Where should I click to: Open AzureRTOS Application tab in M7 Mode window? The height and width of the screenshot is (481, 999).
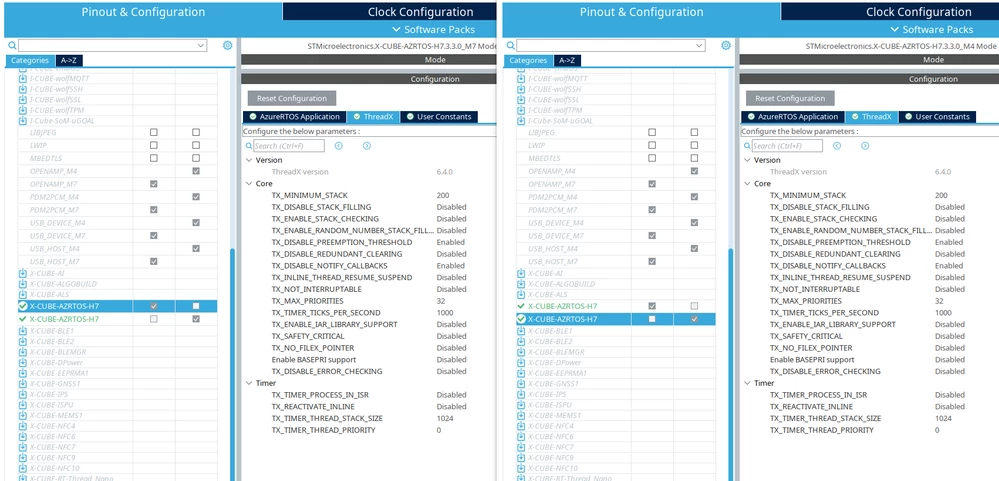click(294, 117)
